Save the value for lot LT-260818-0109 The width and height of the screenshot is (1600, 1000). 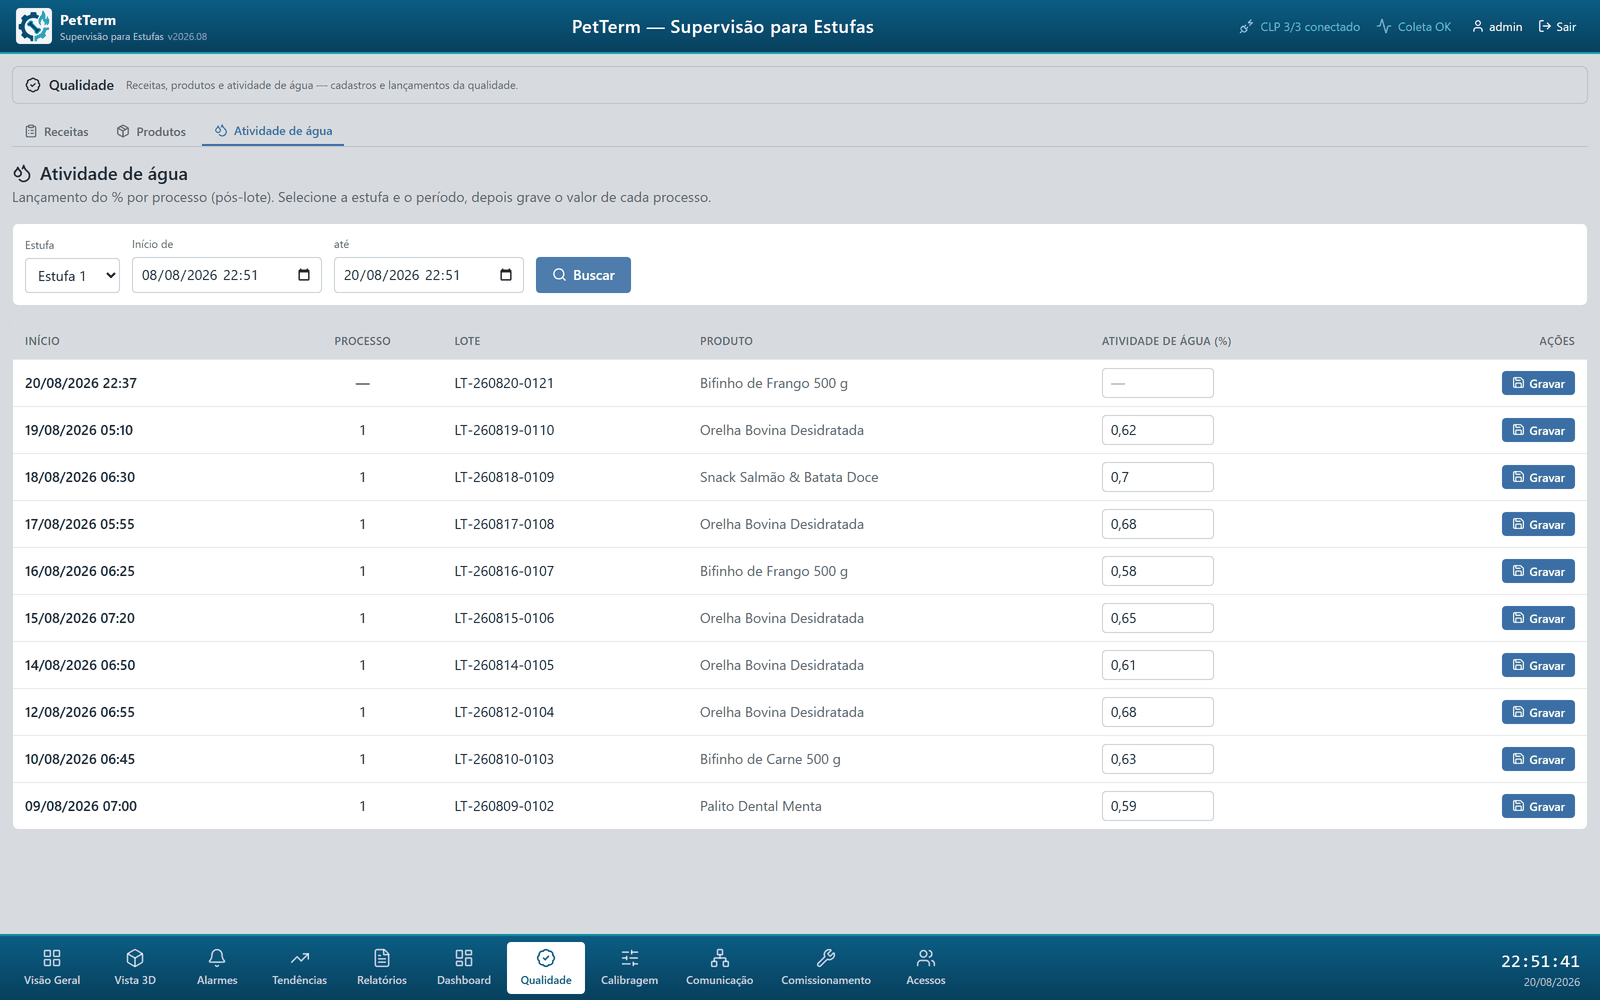pyautogui.click(x=1538, y=477)
